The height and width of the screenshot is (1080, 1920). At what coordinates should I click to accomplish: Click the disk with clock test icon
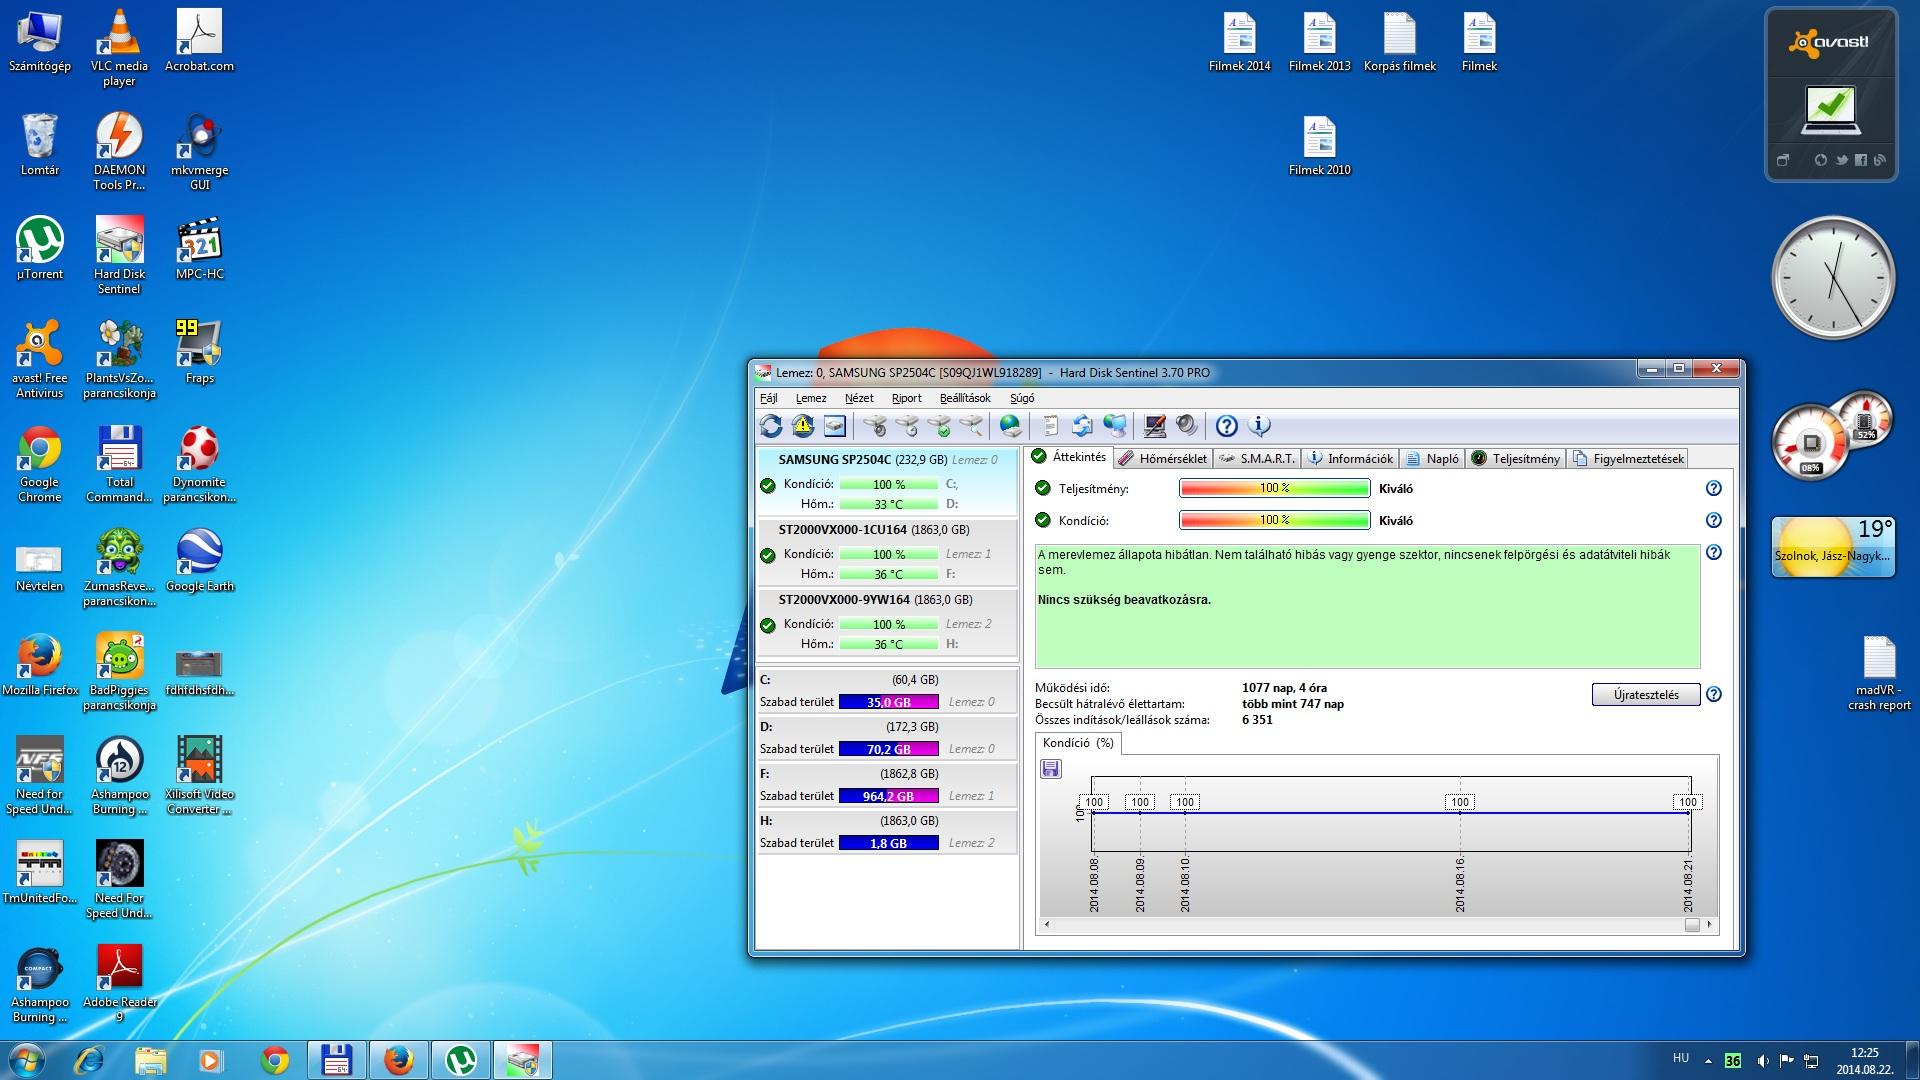click(907, 426)
